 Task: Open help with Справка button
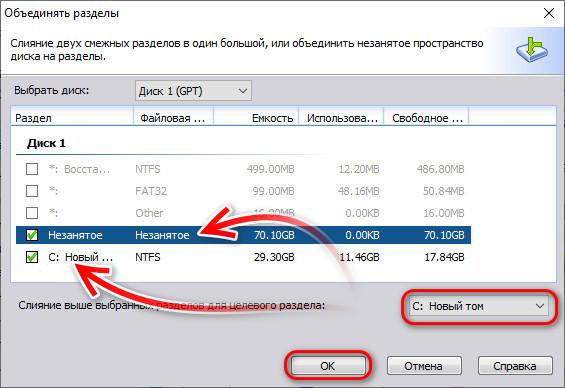pyautogui.click(x=515, y=366)
